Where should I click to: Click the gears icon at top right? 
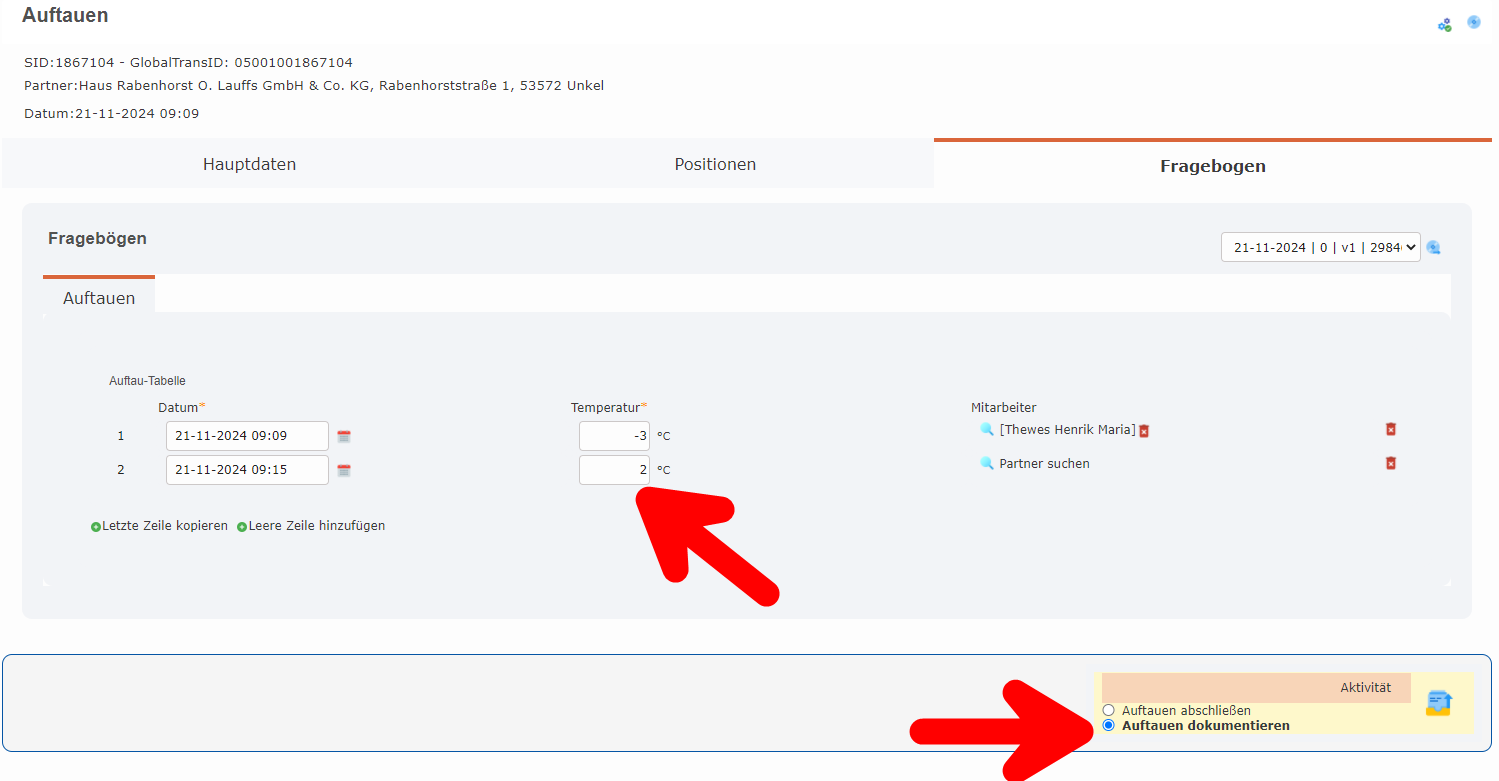1444,25
